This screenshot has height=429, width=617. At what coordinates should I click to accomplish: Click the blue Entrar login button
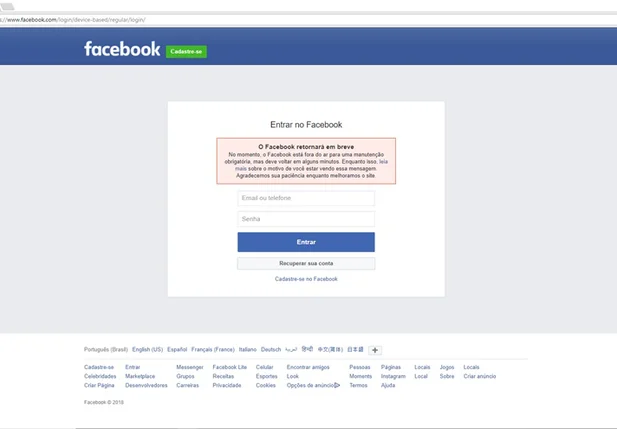point(306,242)
